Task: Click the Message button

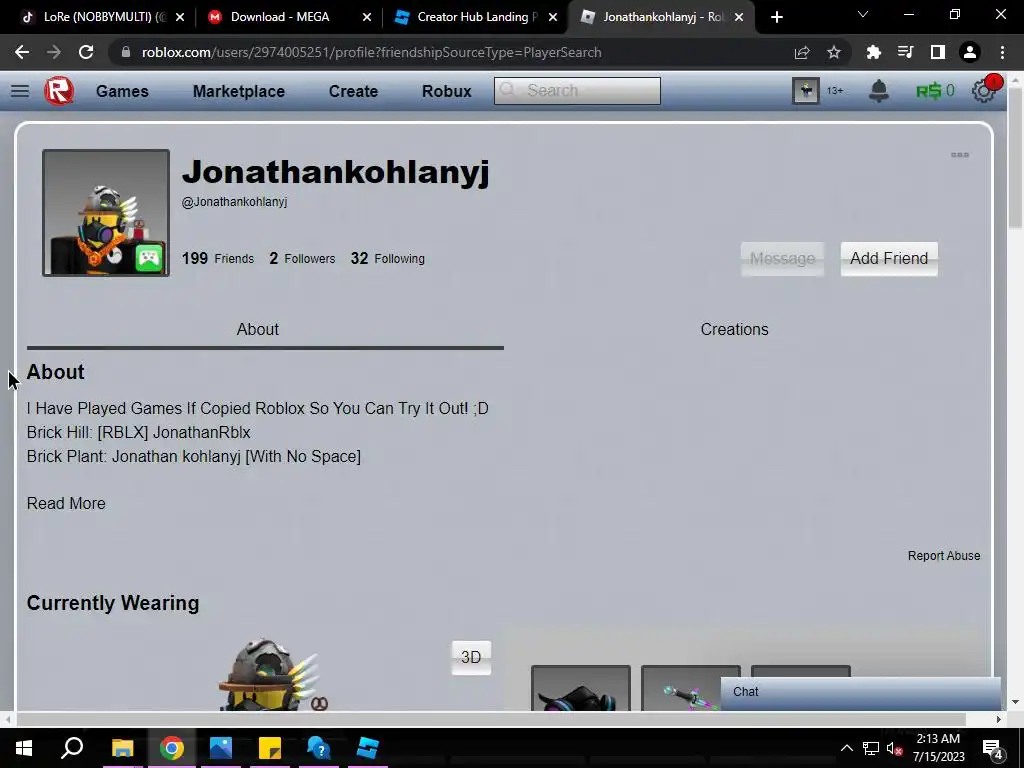Action: pos(782,259)
